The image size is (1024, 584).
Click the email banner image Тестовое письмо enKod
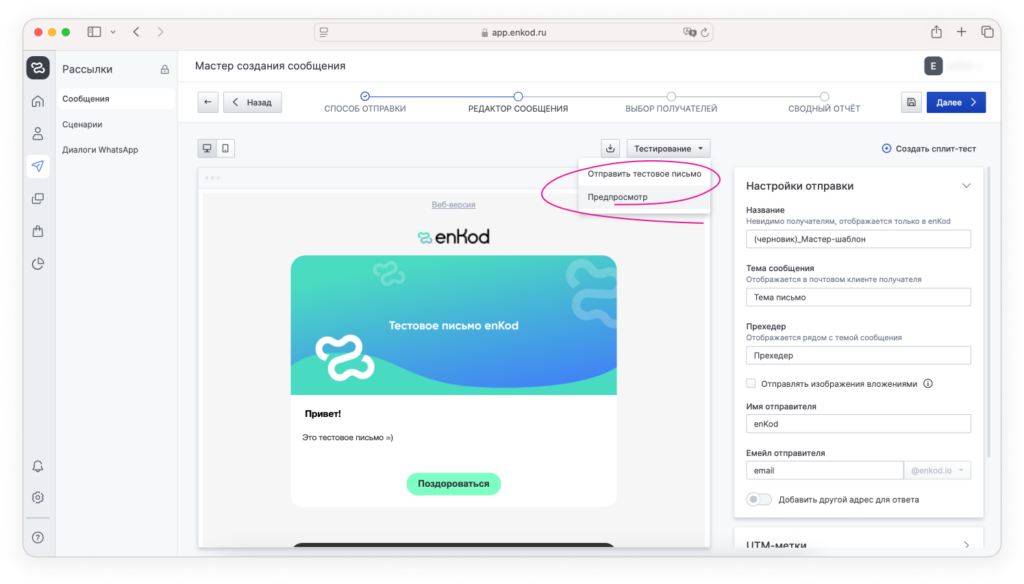453,325
